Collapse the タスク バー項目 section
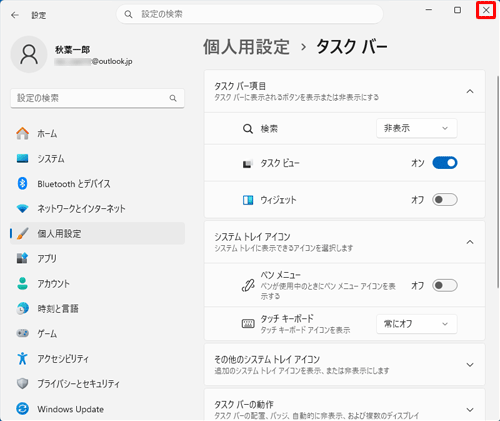The width and height of the screenshot is (500, 421). (470, 91)
